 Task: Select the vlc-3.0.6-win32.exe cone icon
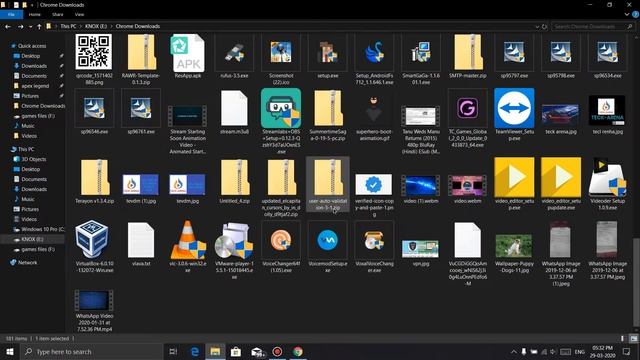click(188, 240)
